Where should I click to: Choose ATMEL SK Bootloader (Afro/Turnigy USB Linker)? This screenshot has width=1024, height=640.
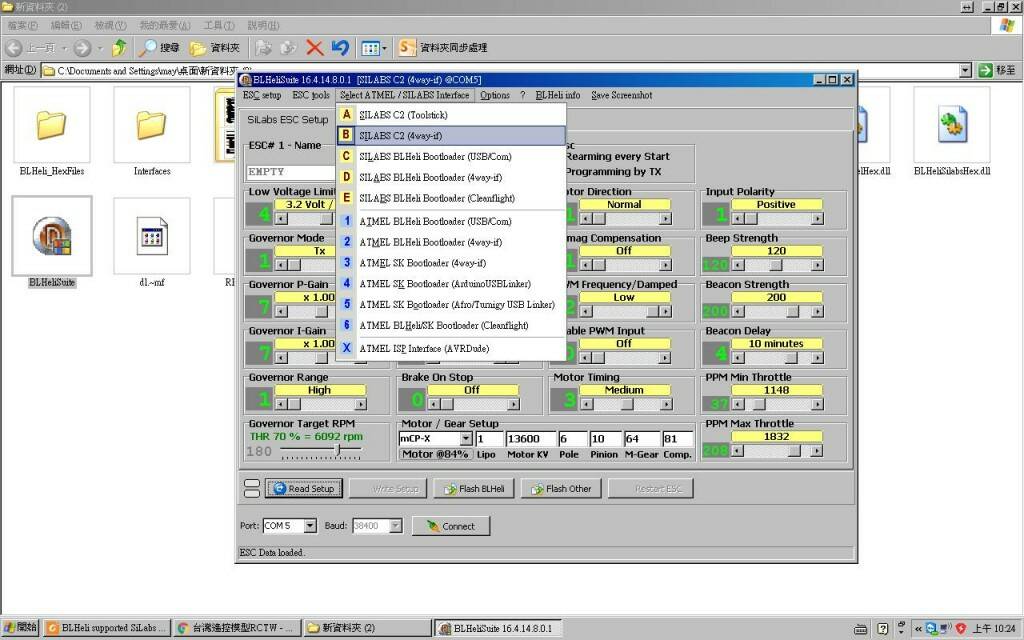click(451, 305)
